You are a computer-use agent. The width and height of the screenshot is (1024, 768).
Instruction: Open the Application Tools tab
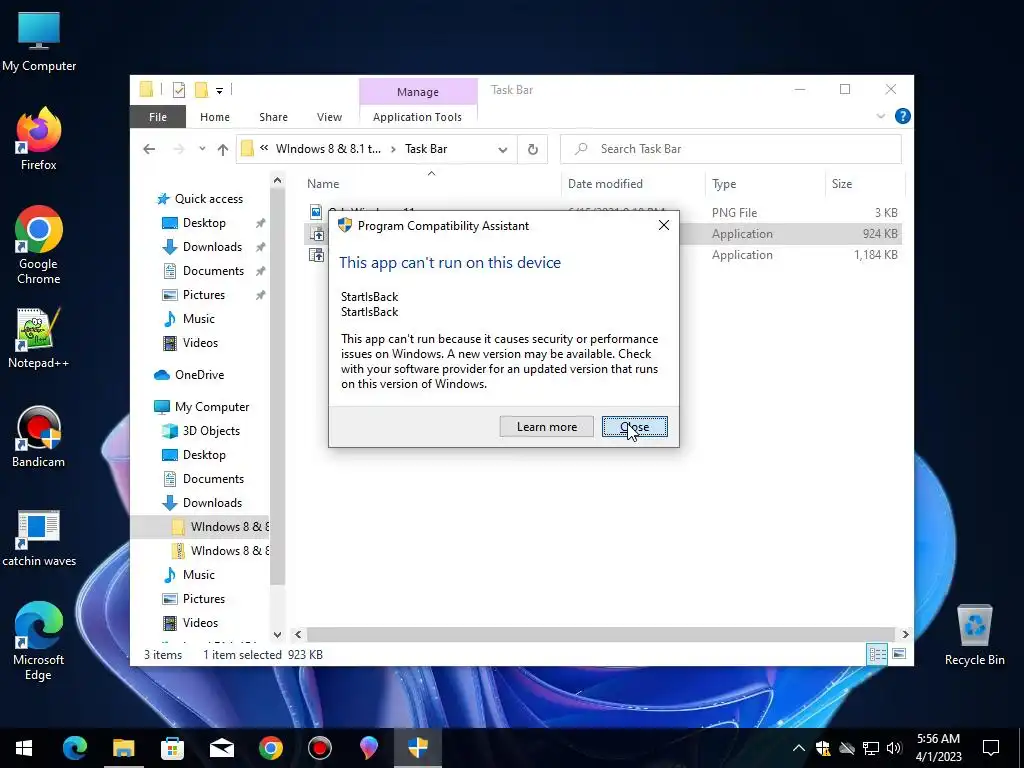[417, 117]
